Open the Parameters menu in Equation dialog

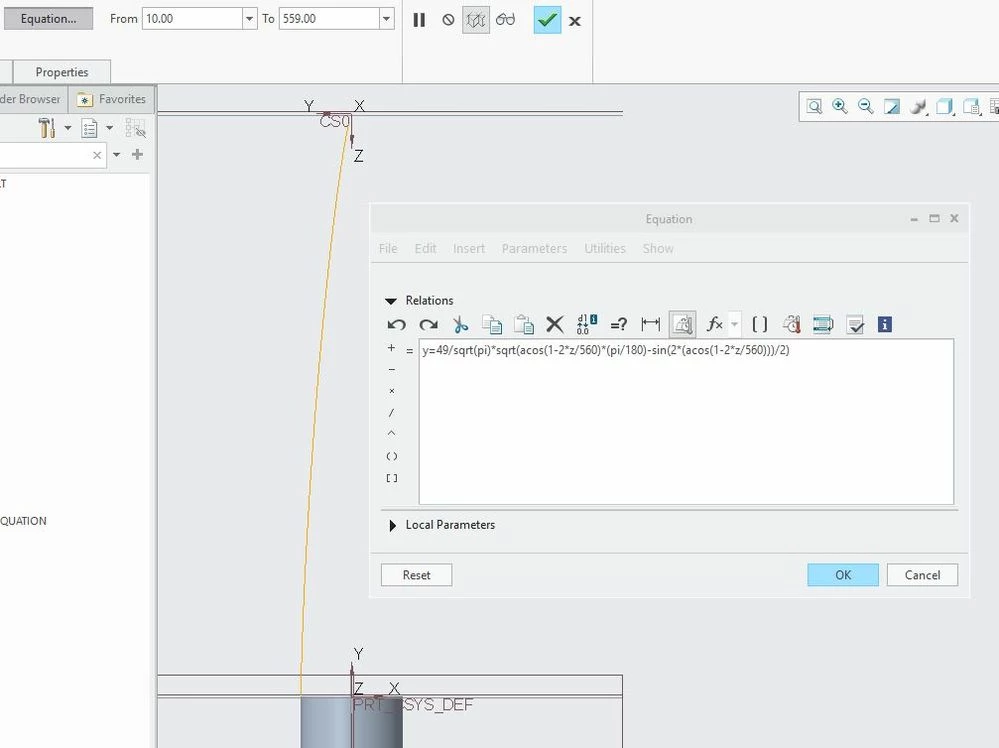534,248
